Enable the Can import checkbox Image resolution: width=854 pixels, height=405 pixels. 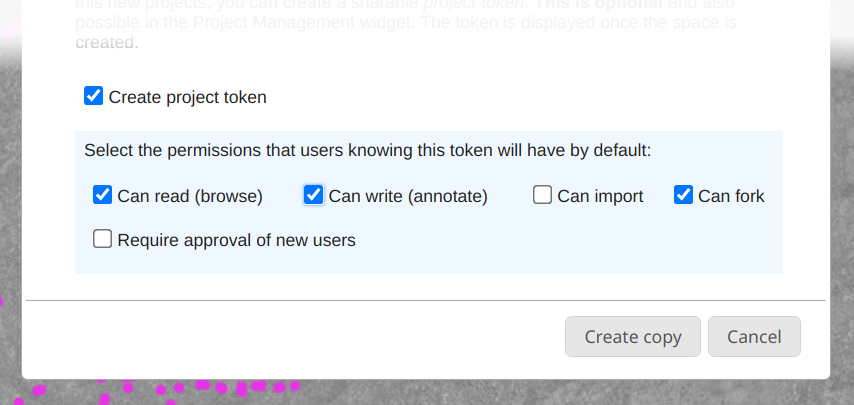click(542, 195)
